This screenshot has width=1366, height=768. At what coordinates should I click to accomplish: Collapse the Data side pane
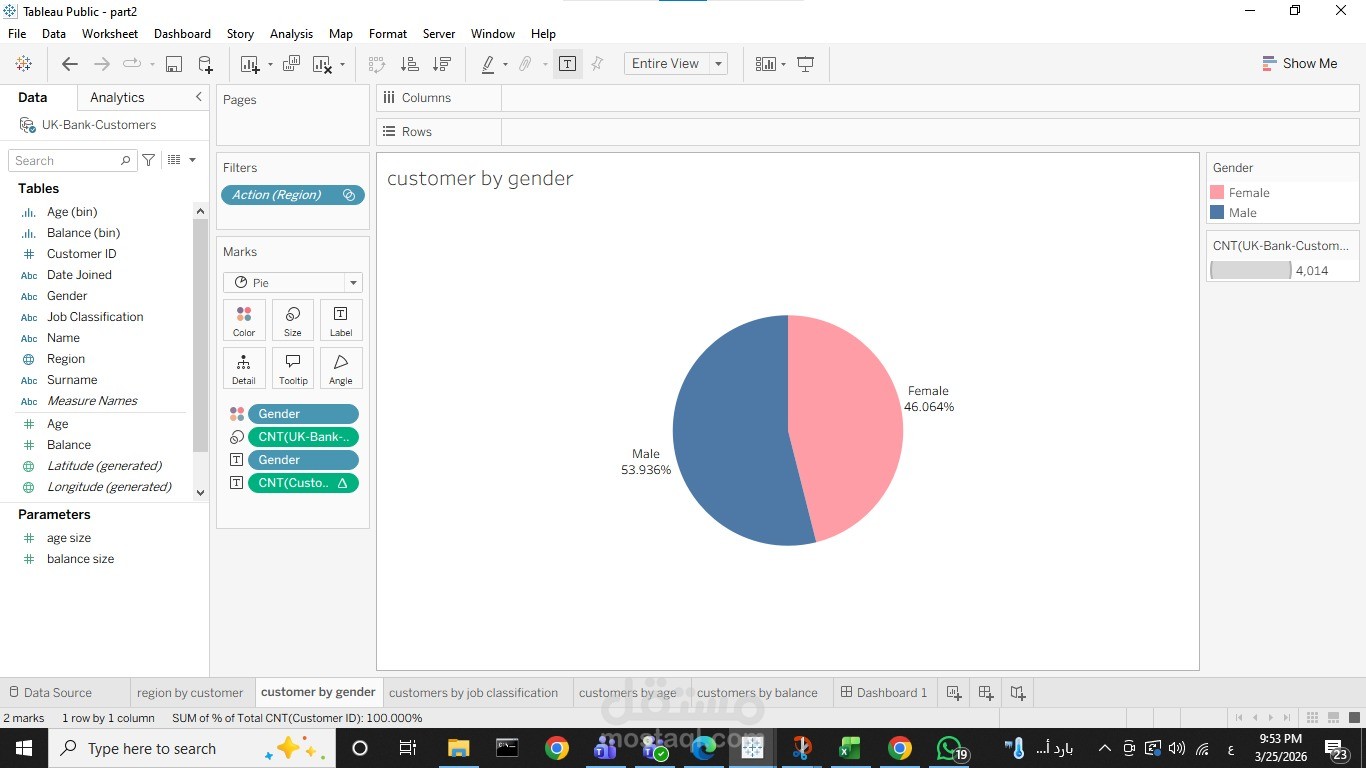pyautogui.click(x=198, y=97)
